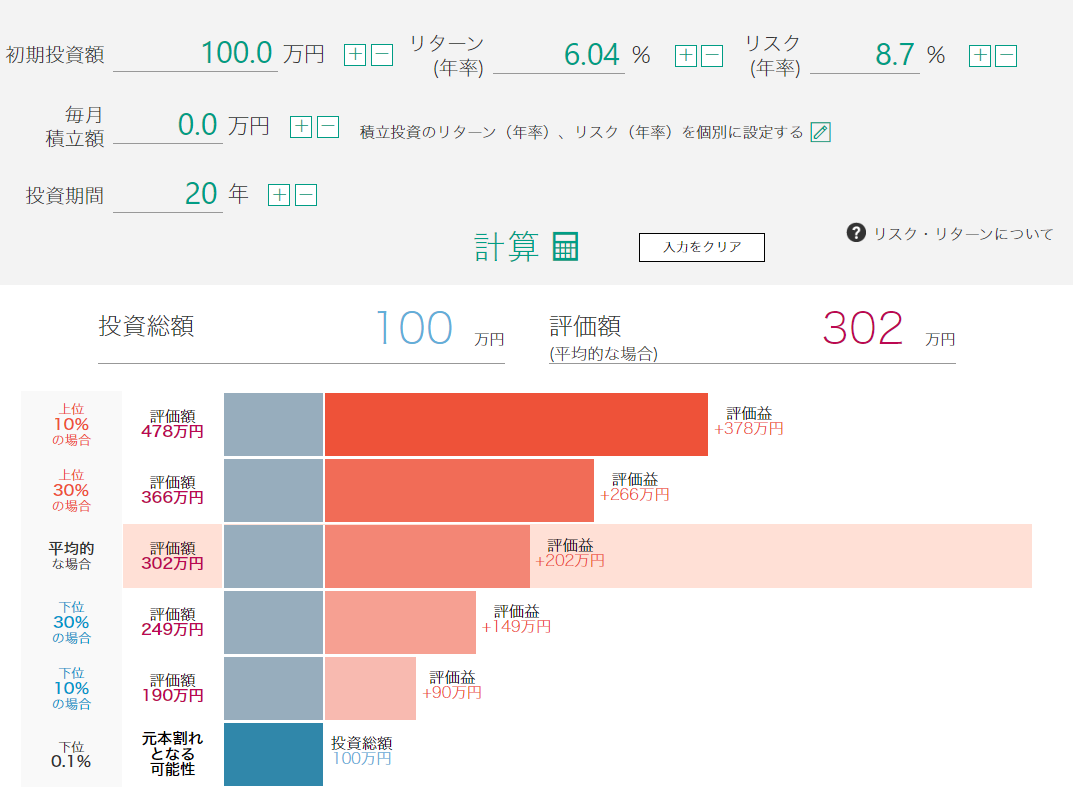Click the 投資総額 summary heading

146,326
